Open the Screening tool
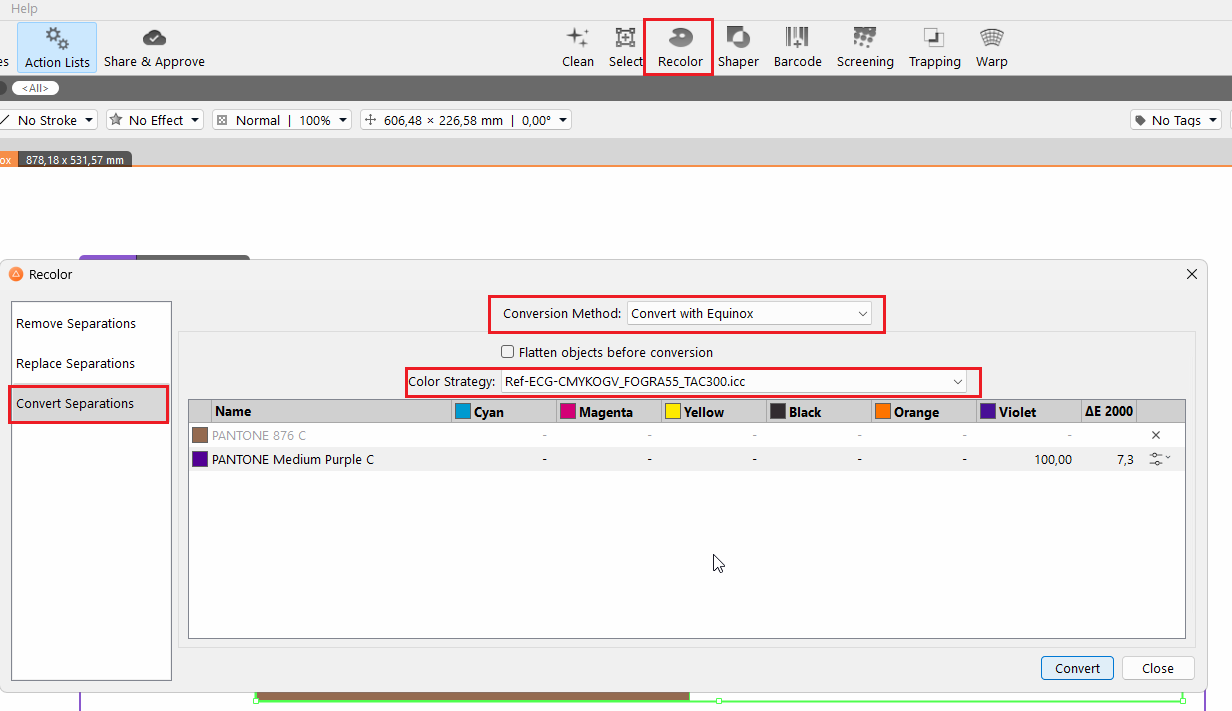Viewport: 1232px width, 711px height. (x=864, y=45)
